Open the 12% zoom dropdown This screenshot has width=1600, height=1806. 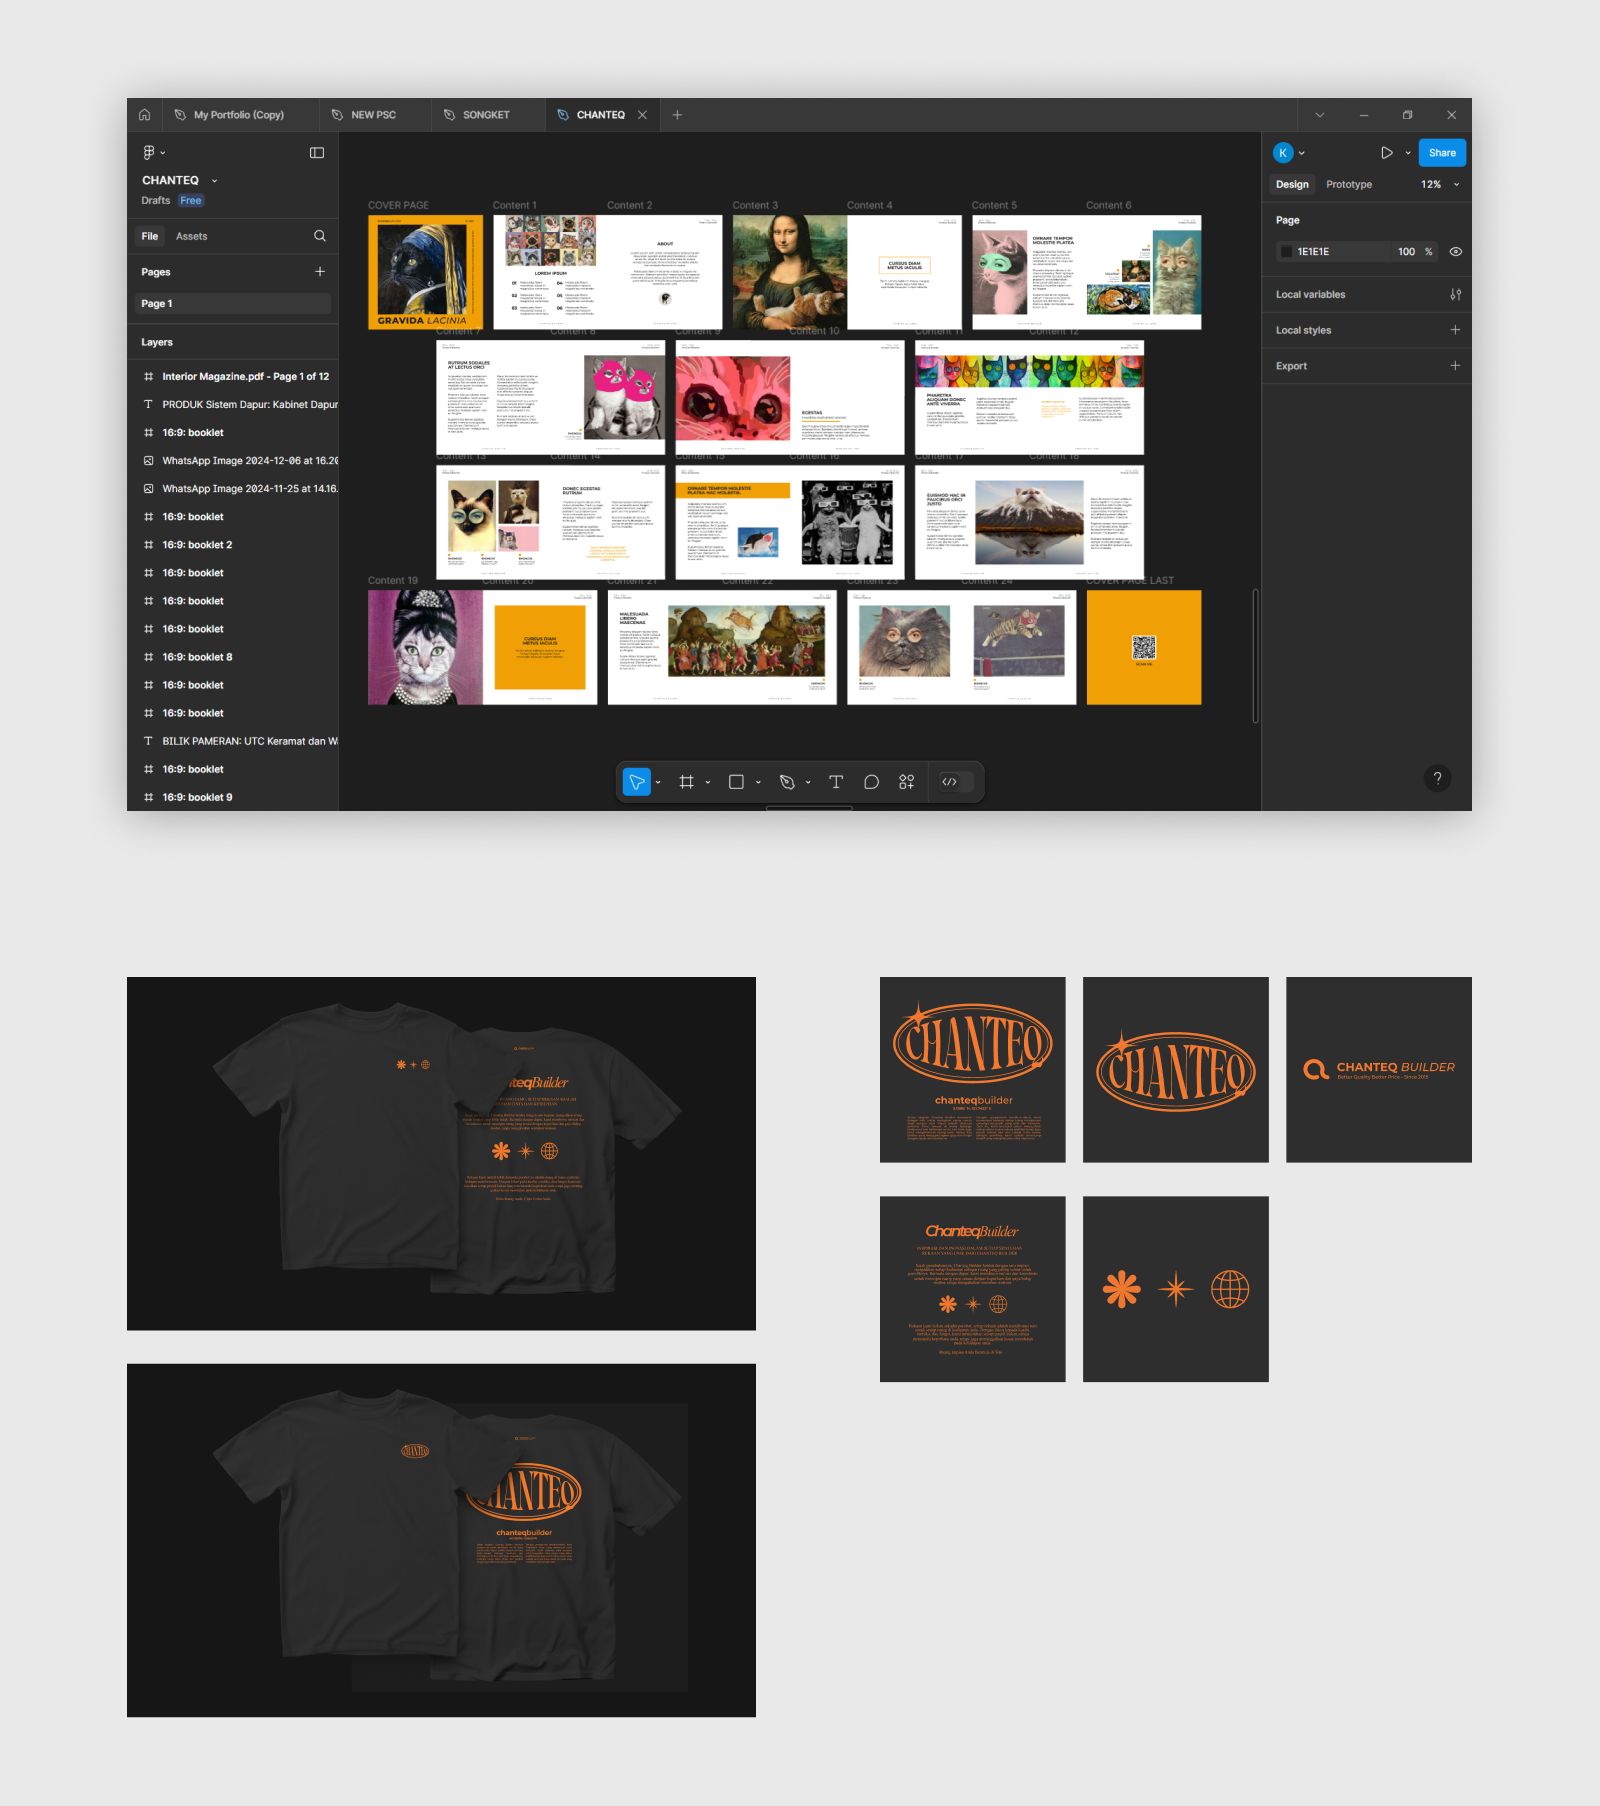coord(1440,185)
